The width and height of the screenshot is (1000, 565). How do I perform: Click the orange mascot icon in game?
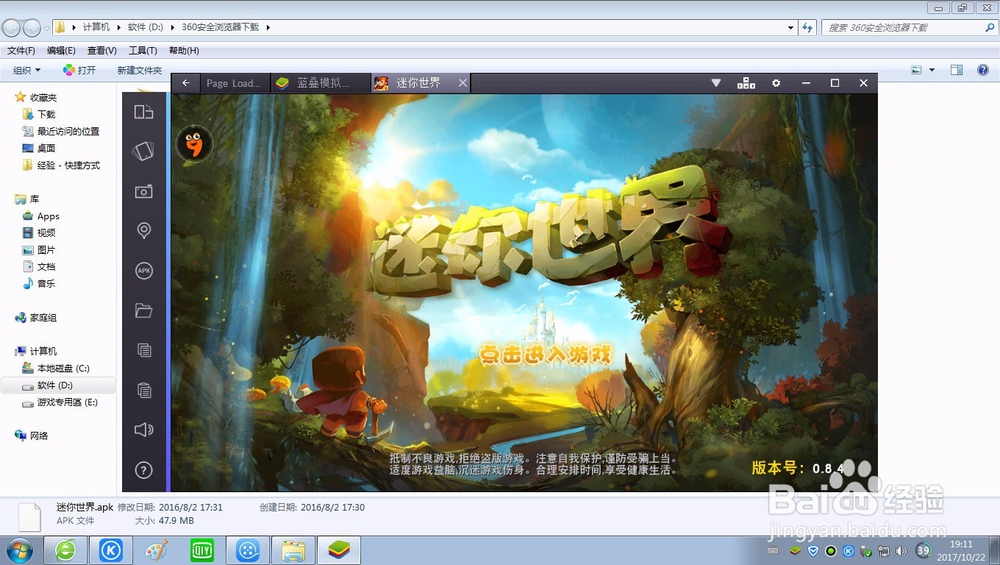point(194,143)
